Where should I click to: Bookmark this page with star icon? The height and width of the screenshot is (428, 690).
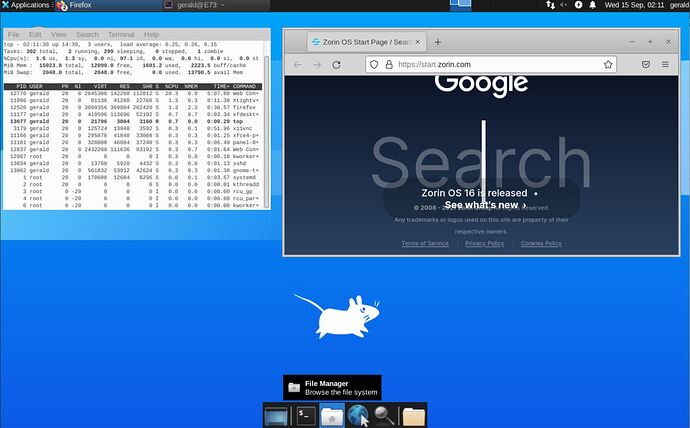[x=608, y=65]
